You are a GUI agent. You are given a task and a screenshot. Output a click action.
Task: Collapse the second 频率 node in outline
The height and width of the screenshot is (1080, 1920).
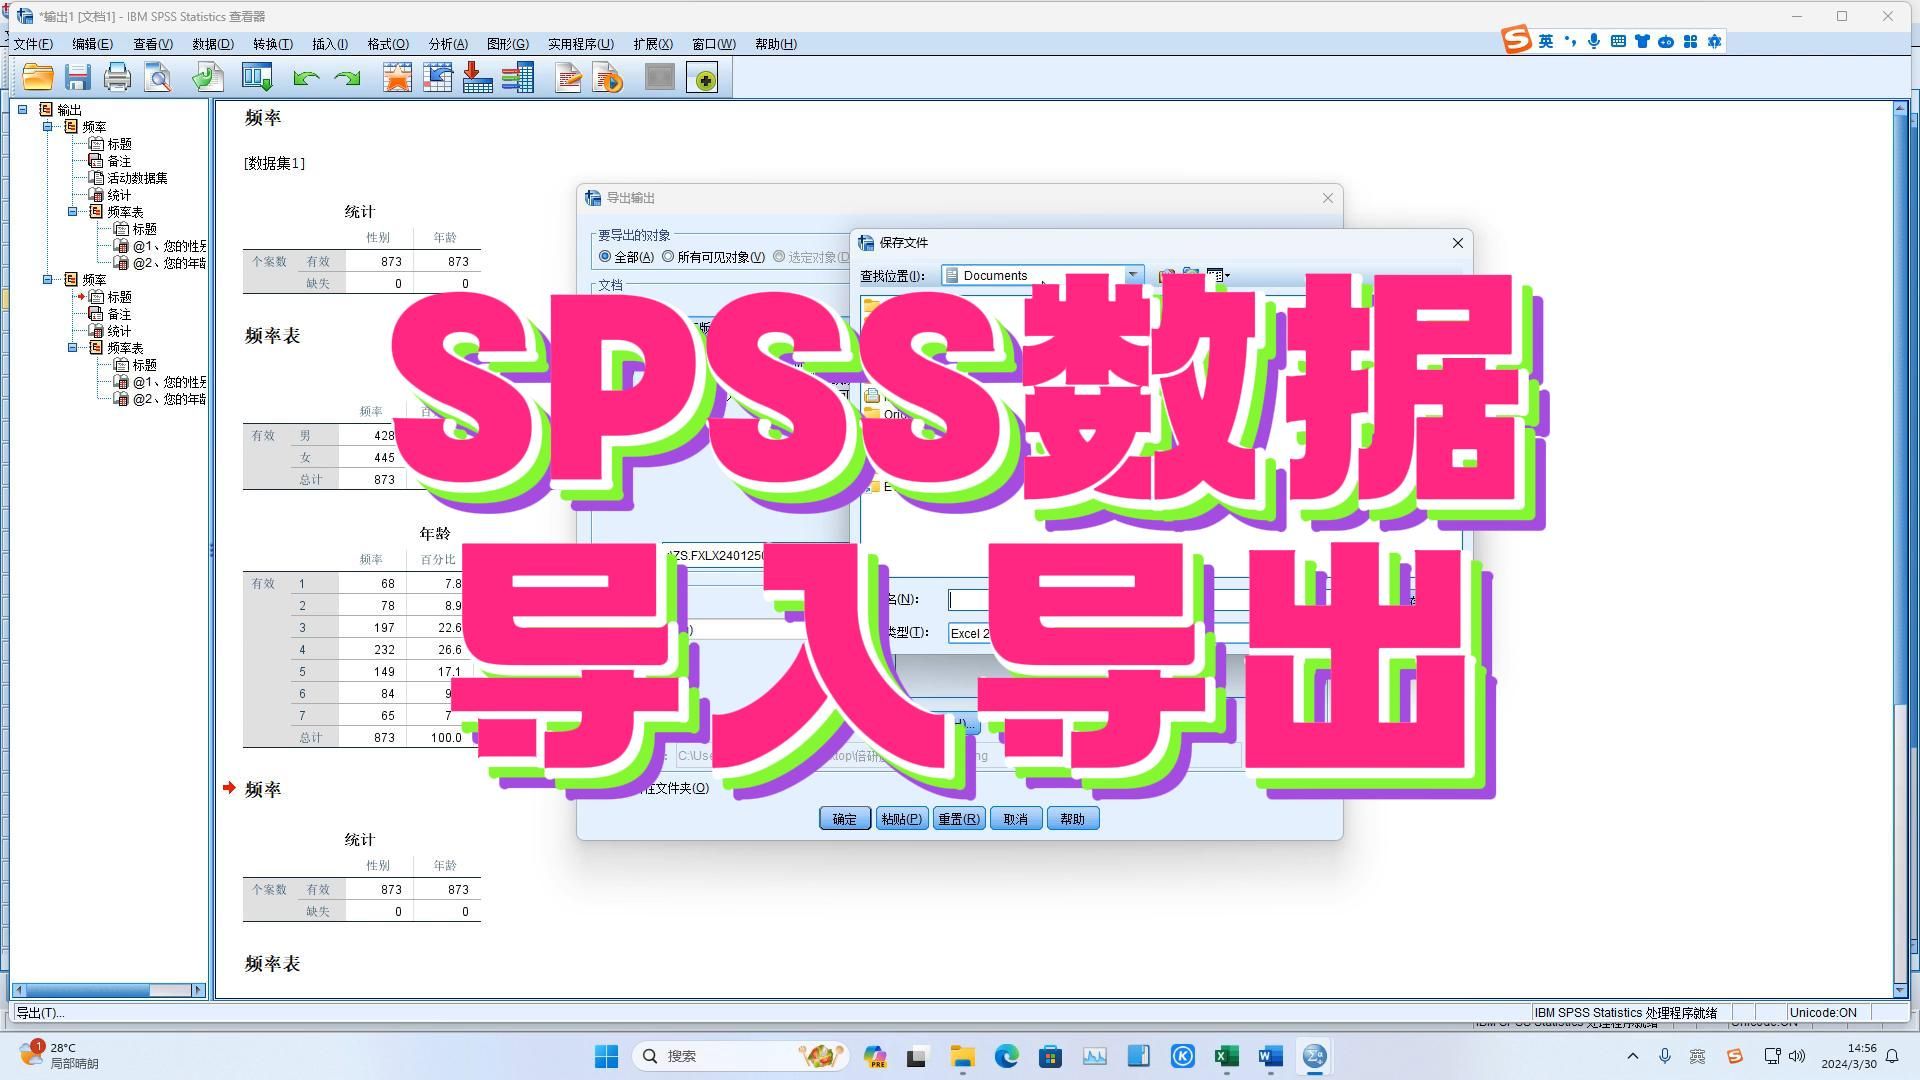[x=47, y=280]
